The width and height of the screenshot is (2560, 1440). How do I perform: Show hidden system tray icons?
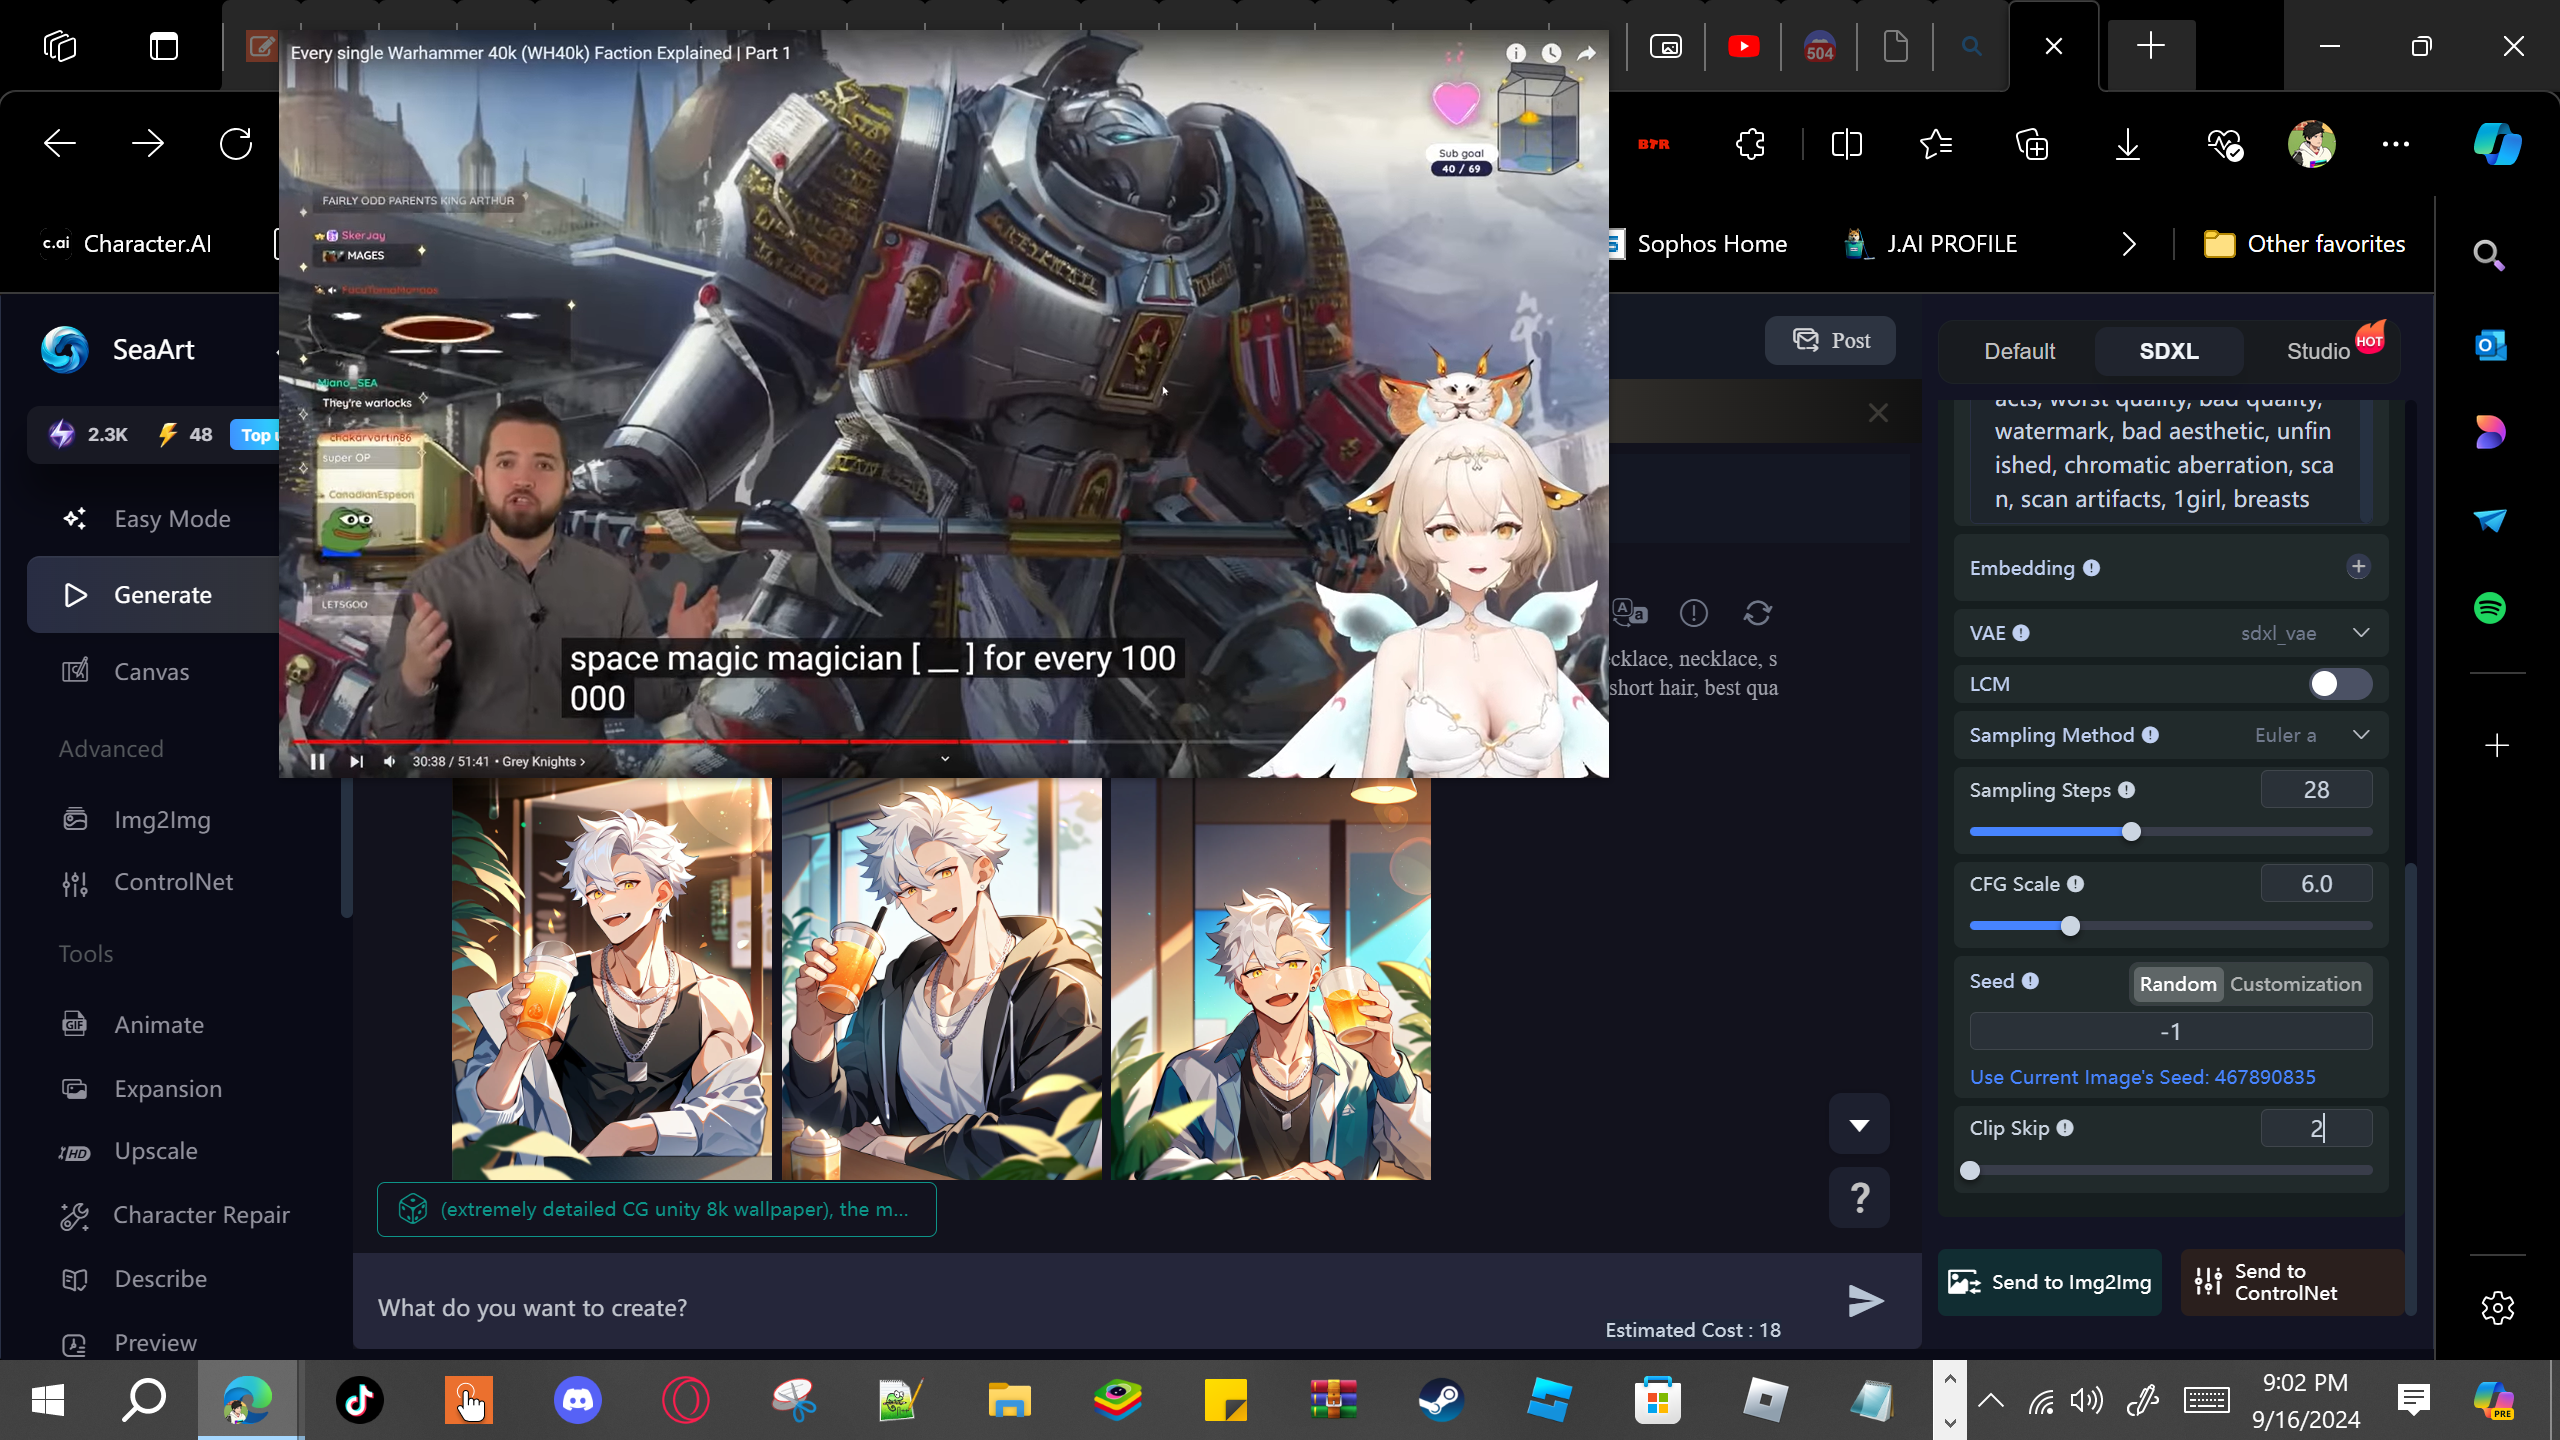click(1990, 1400)
